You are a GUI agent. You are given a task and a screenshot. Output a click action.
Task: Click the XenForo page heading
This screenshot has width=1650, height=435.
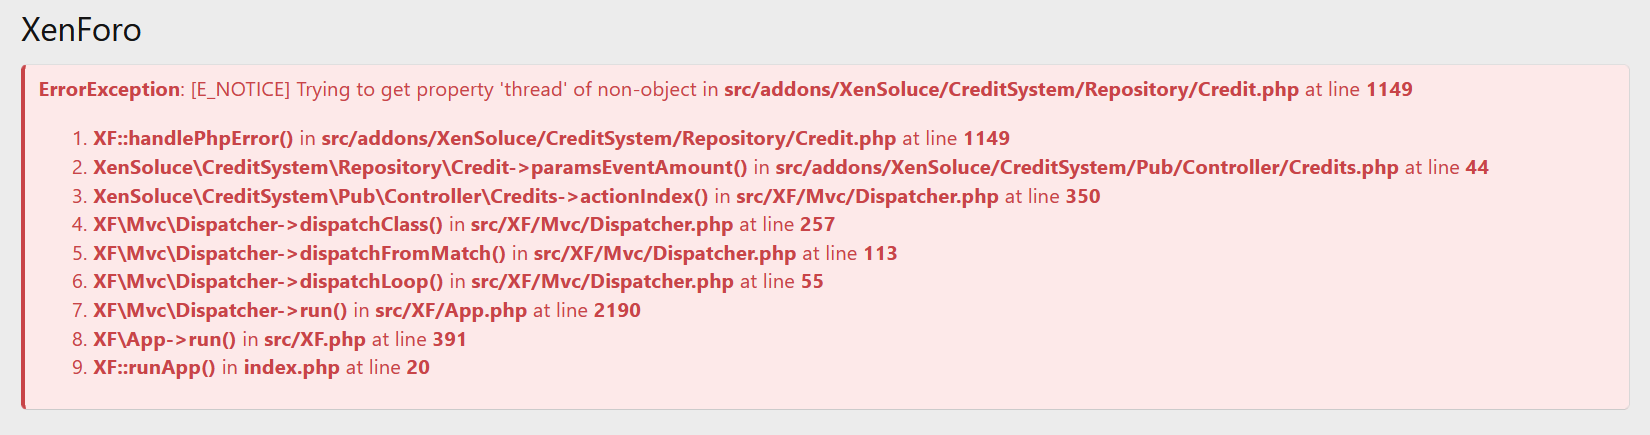81,30
